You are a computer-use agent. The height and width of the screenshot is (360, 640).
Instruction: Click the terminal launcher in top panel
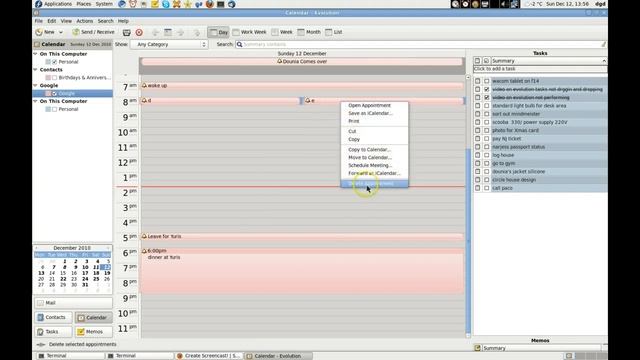pyautogui.click(x=220, y=4)
